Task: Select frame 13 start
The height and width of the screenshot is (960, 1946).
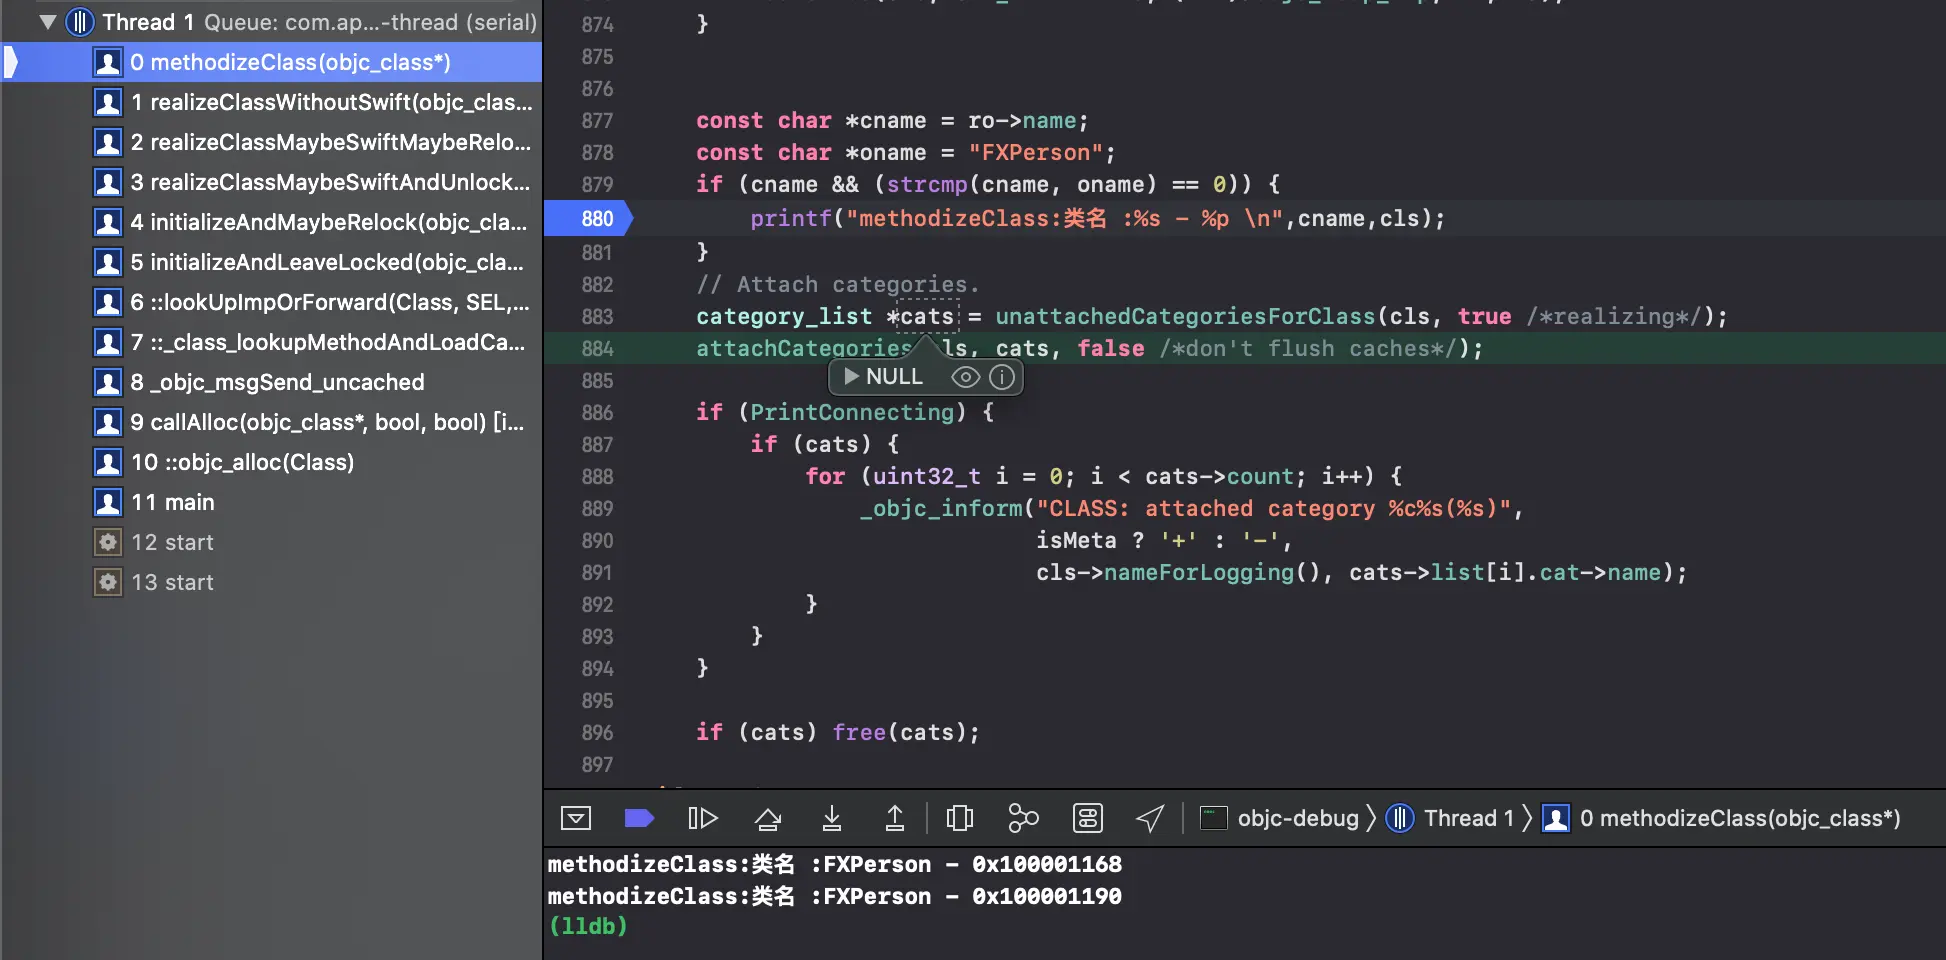Action: [271, 582]
